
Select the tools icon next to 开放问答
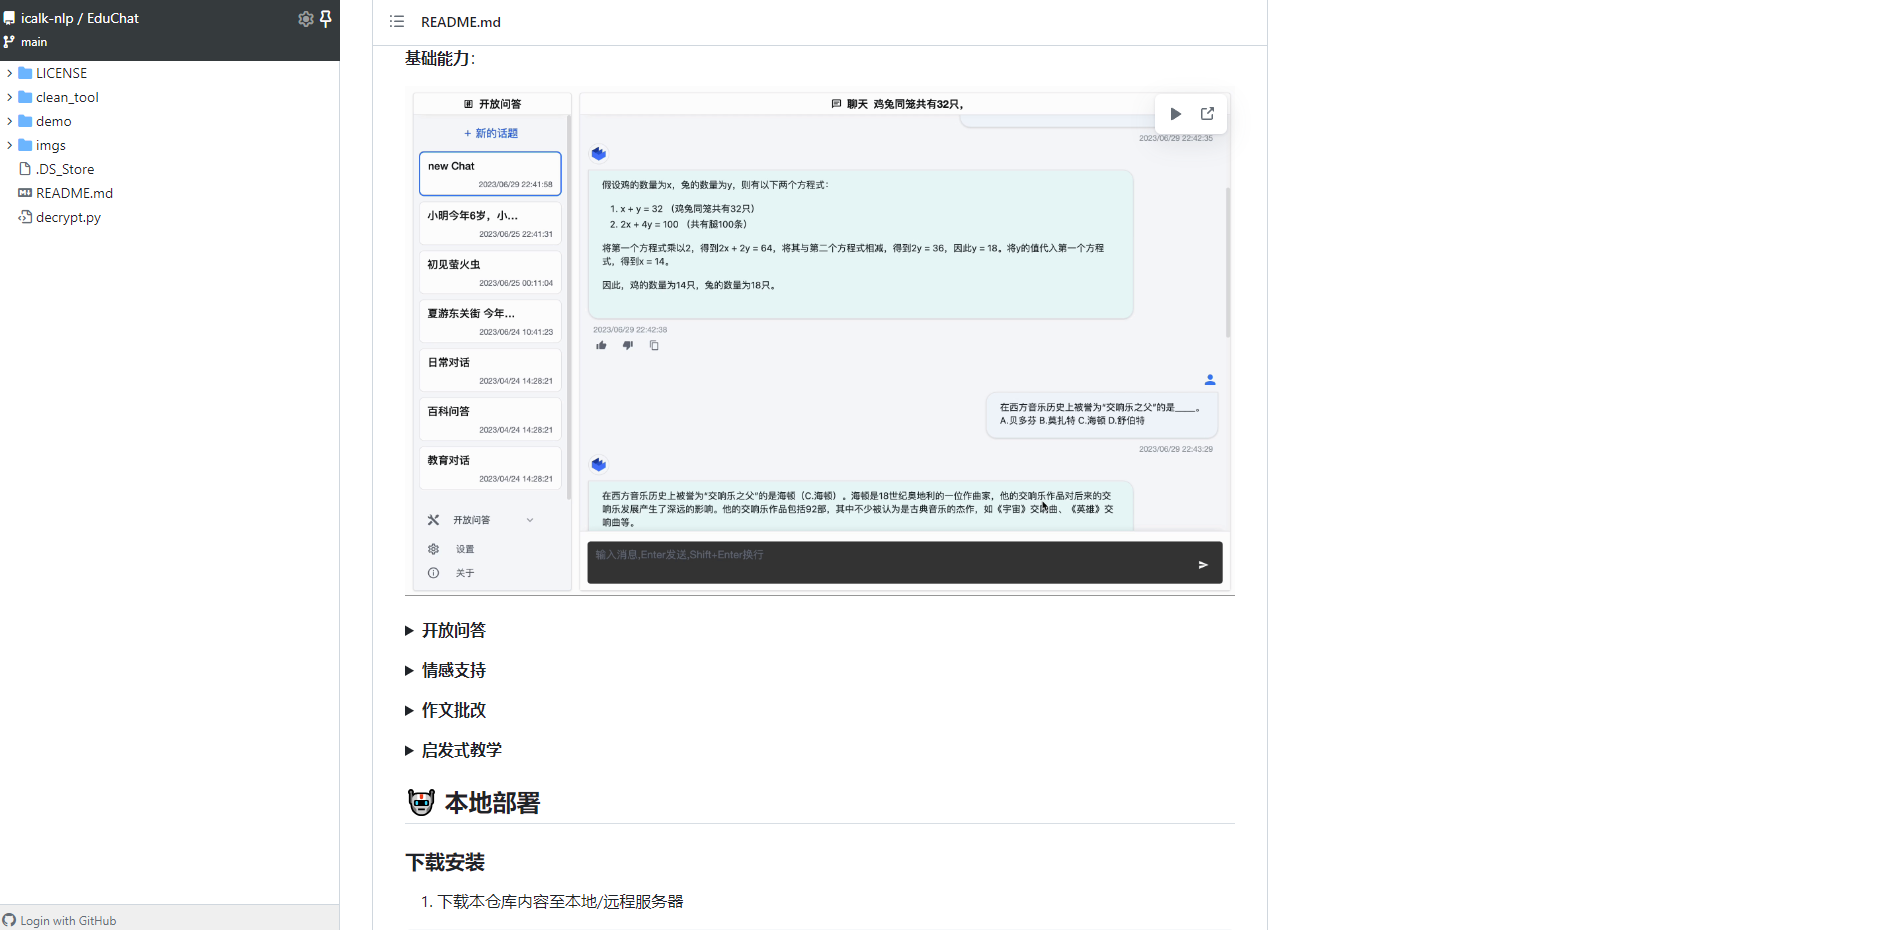pyautogui.click(x=433, y=519)
